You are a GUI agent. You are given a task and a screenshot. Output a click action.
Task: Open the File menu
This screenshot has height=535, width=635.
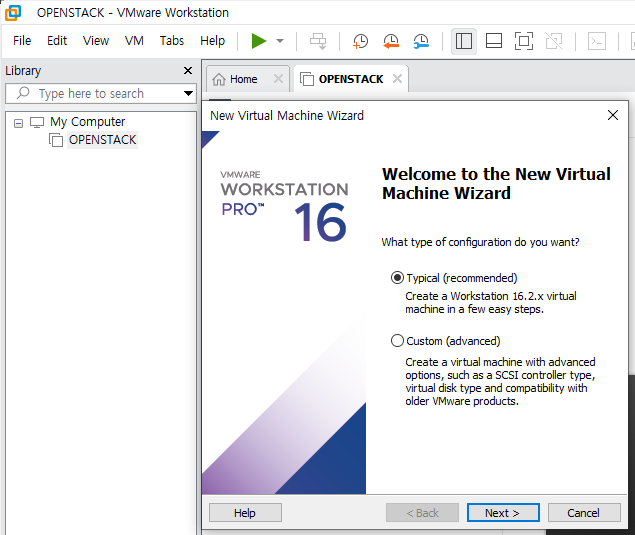[x=22, y=40]
